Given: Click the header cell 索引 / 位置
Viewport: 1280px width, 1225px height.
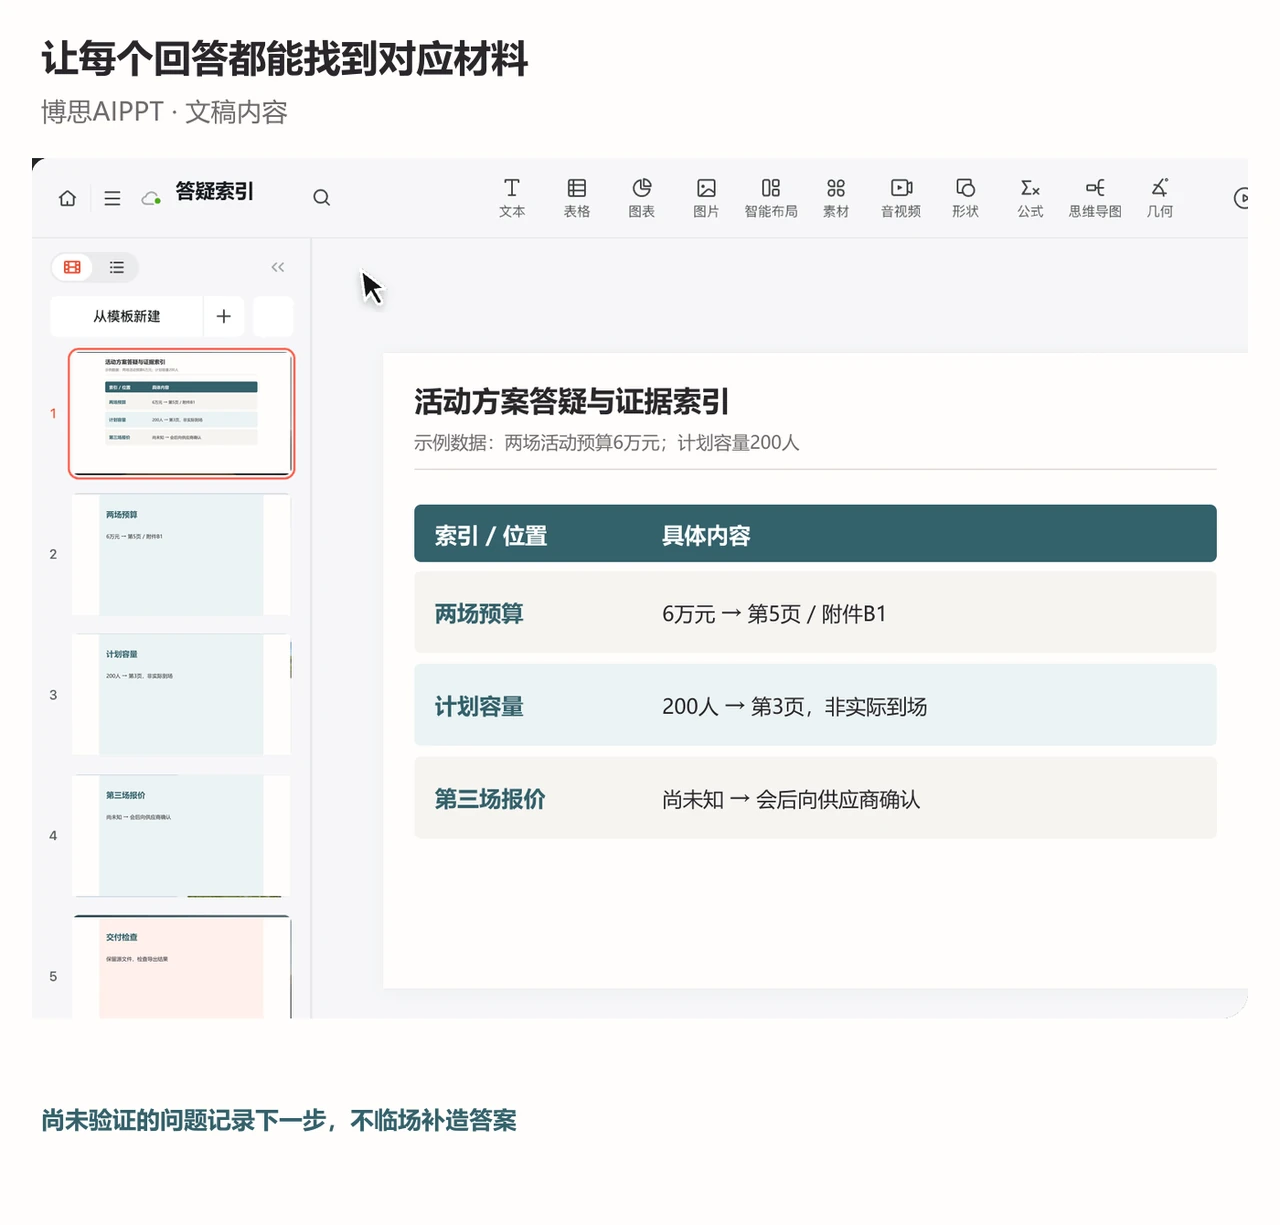Looking at the screenshot, I should pos(491,536).
